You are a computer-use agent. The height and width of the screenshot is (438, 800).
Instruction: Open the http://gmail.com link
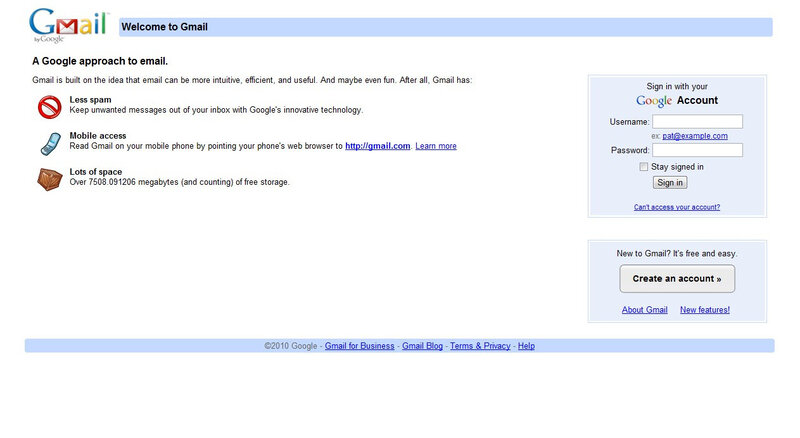tap(378, 146)
